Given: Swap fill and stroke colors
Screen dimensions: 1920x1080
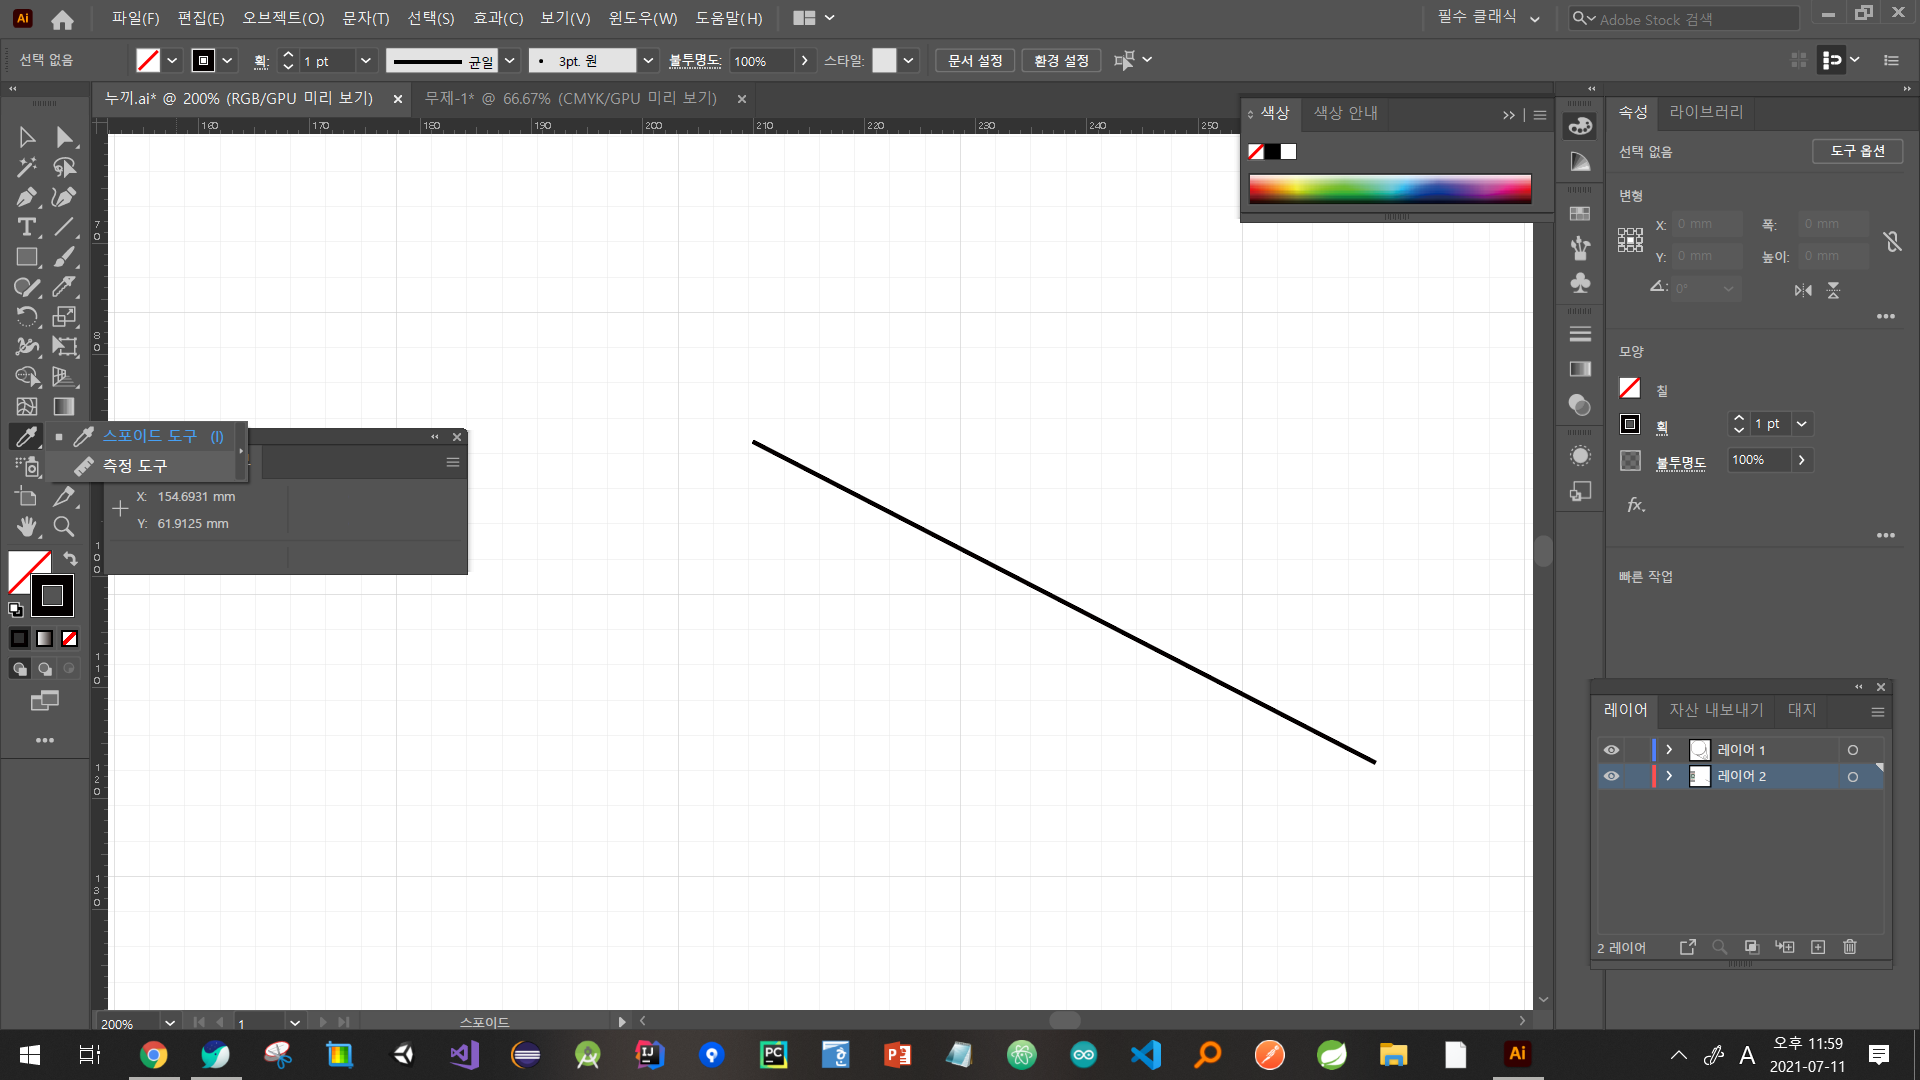Looking at the screenshot, I should 70,558.
